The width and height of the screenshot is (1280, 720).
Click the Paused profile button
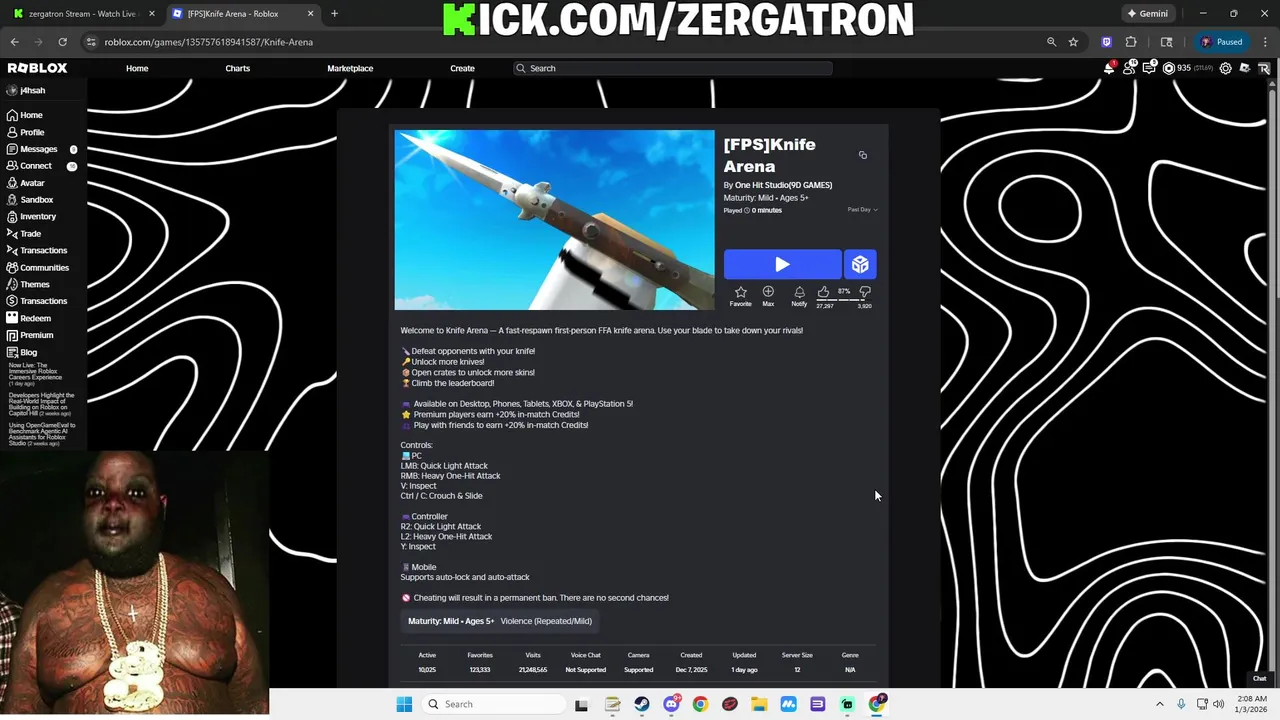coord(1222,42)
